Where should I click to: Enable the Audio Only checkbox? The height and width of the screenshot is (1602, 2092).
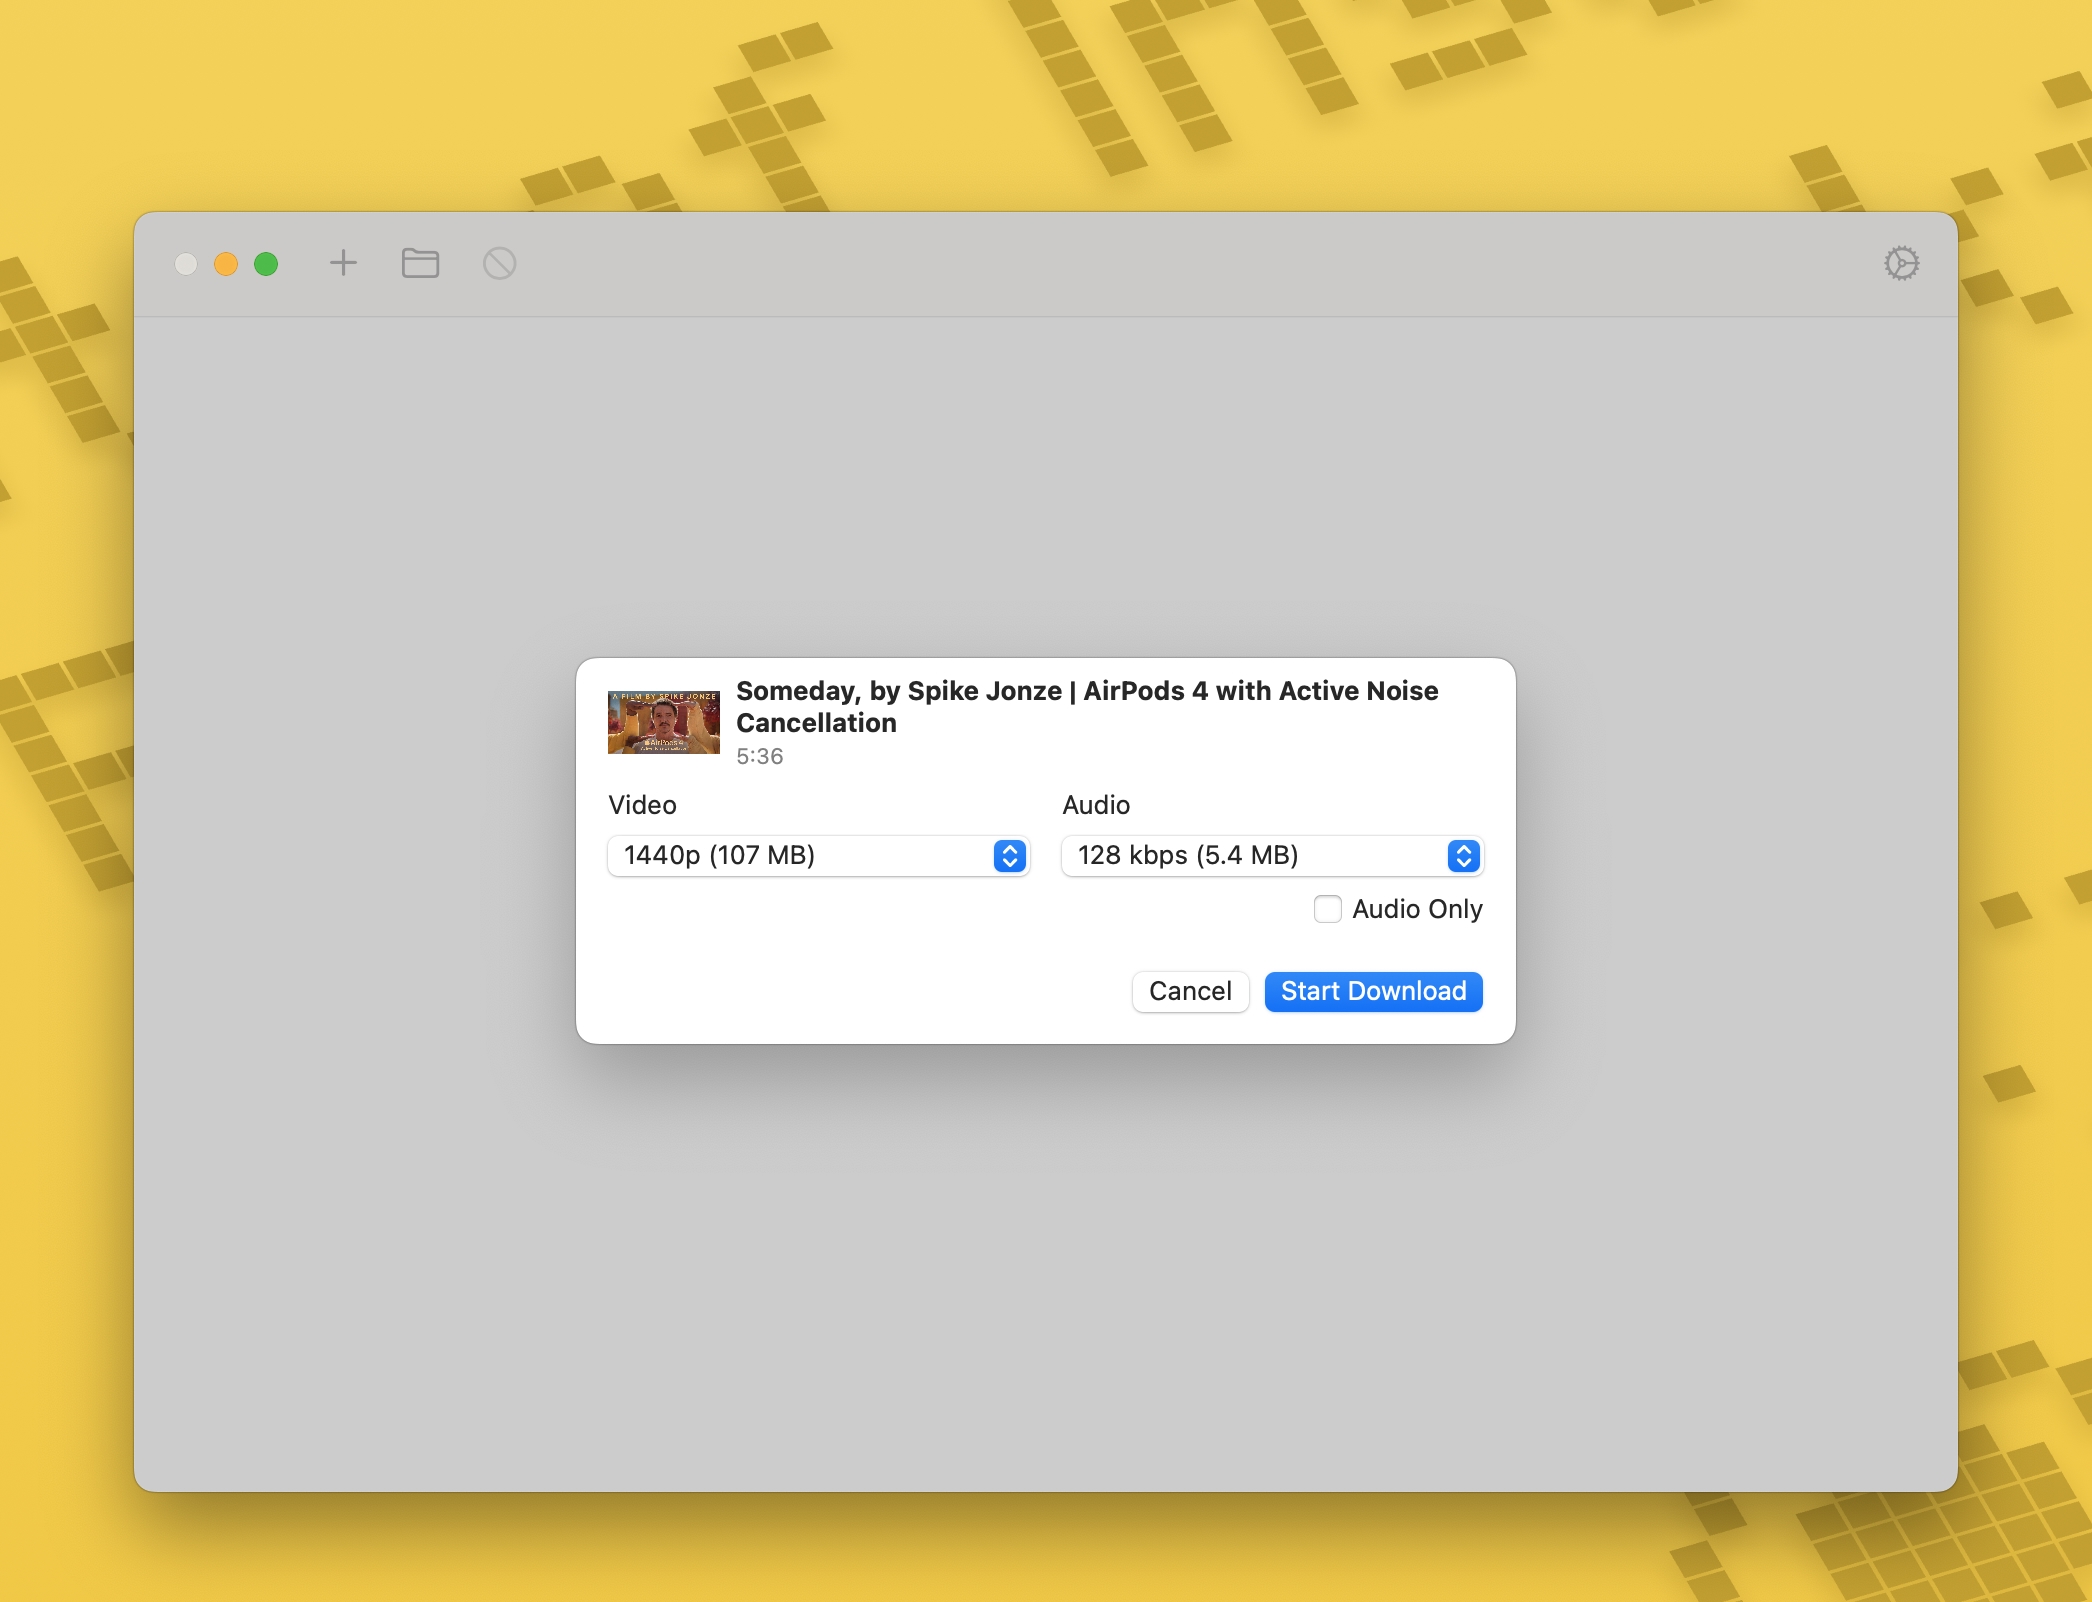[1327, 909]
